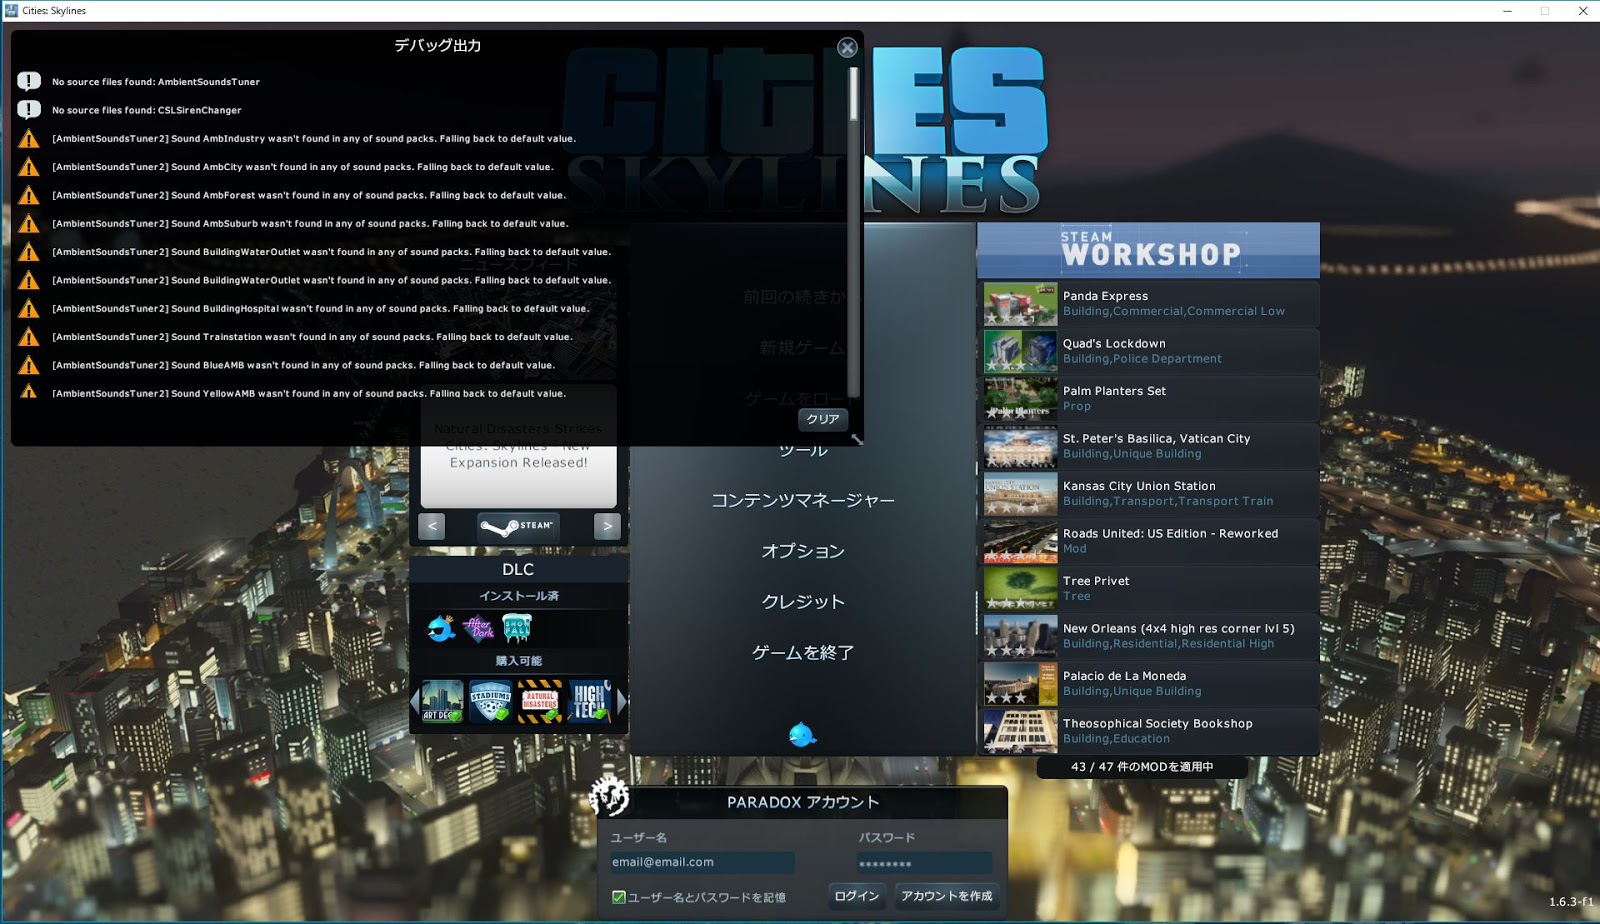
Task: Click the 1.6.3-f1 version number
Action: pyautogui.click(x=1571, y=902)
